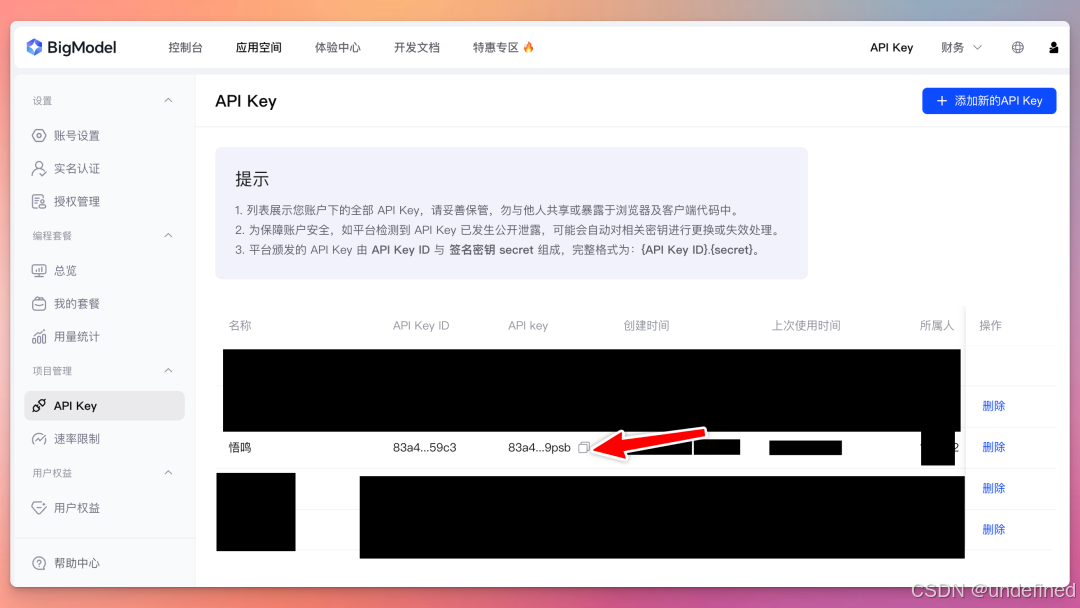
Task: Click the 添加新的API Key button
Action: [989, 101]
